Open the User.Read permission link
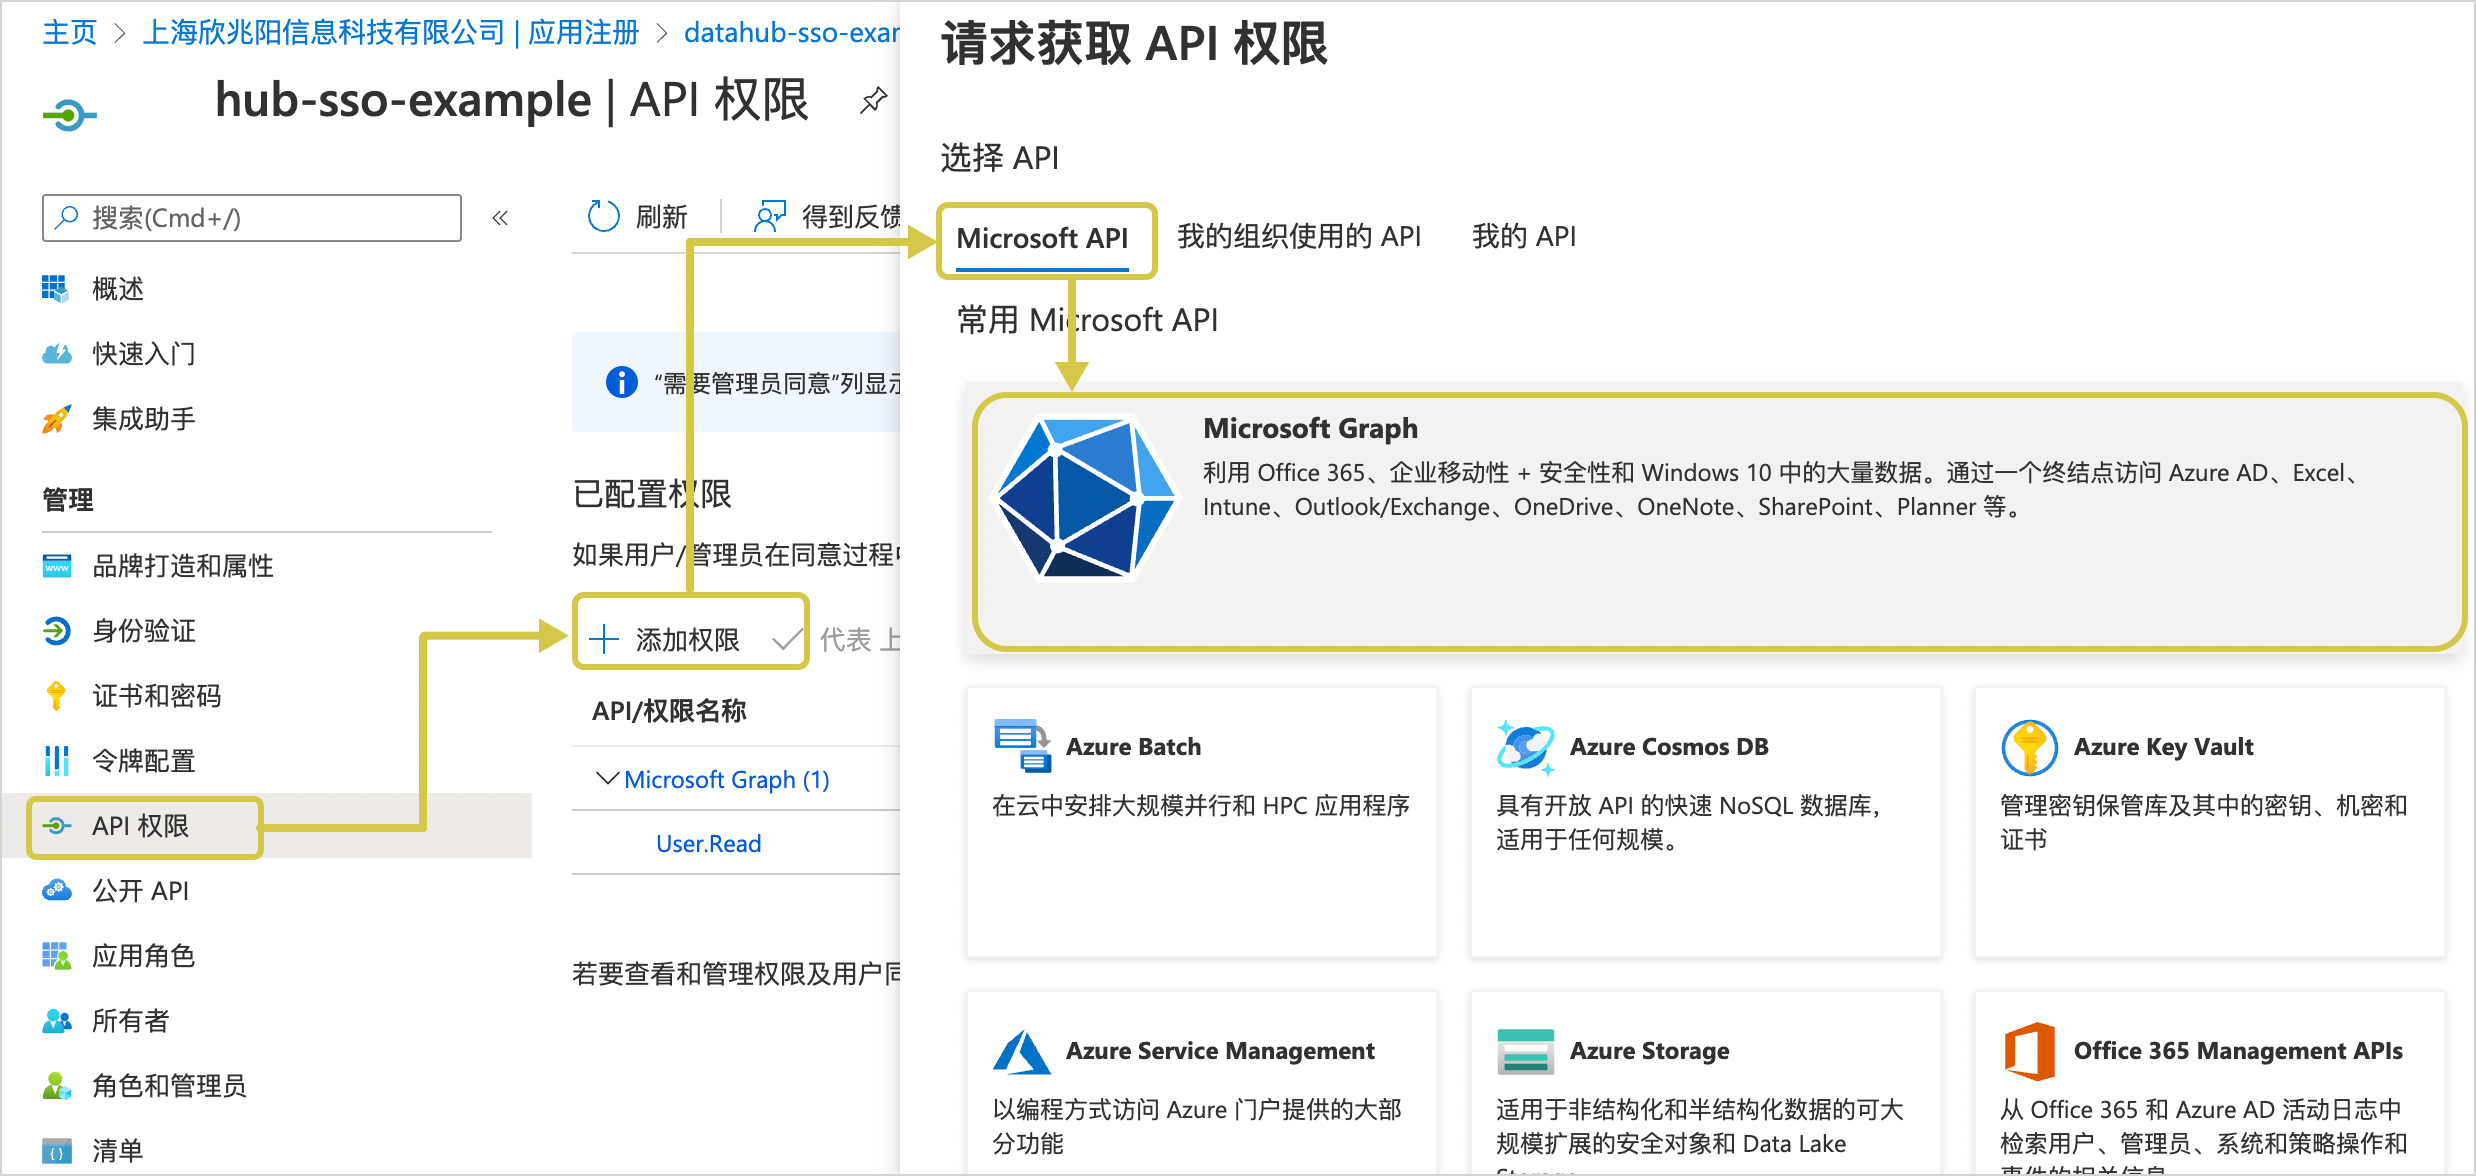 (708, 843)
